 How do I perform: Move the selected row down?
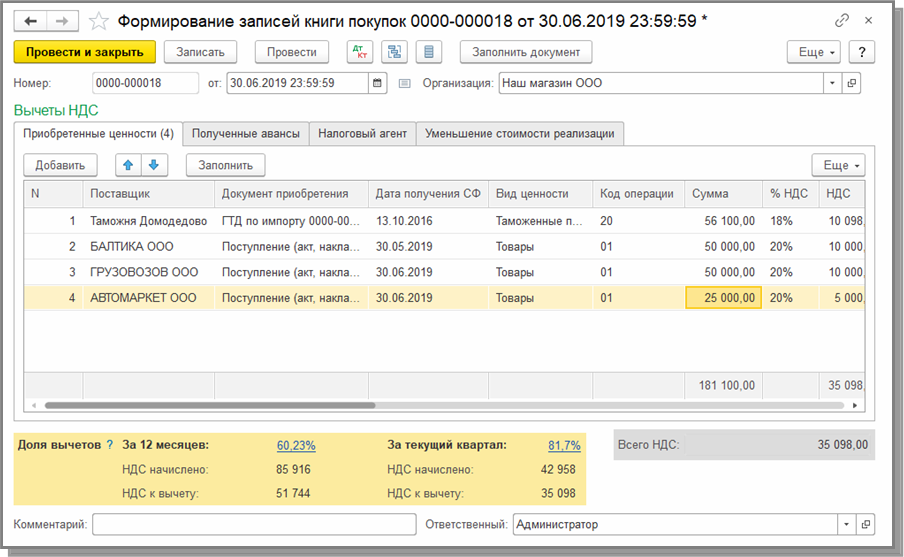tap(154, 165)
